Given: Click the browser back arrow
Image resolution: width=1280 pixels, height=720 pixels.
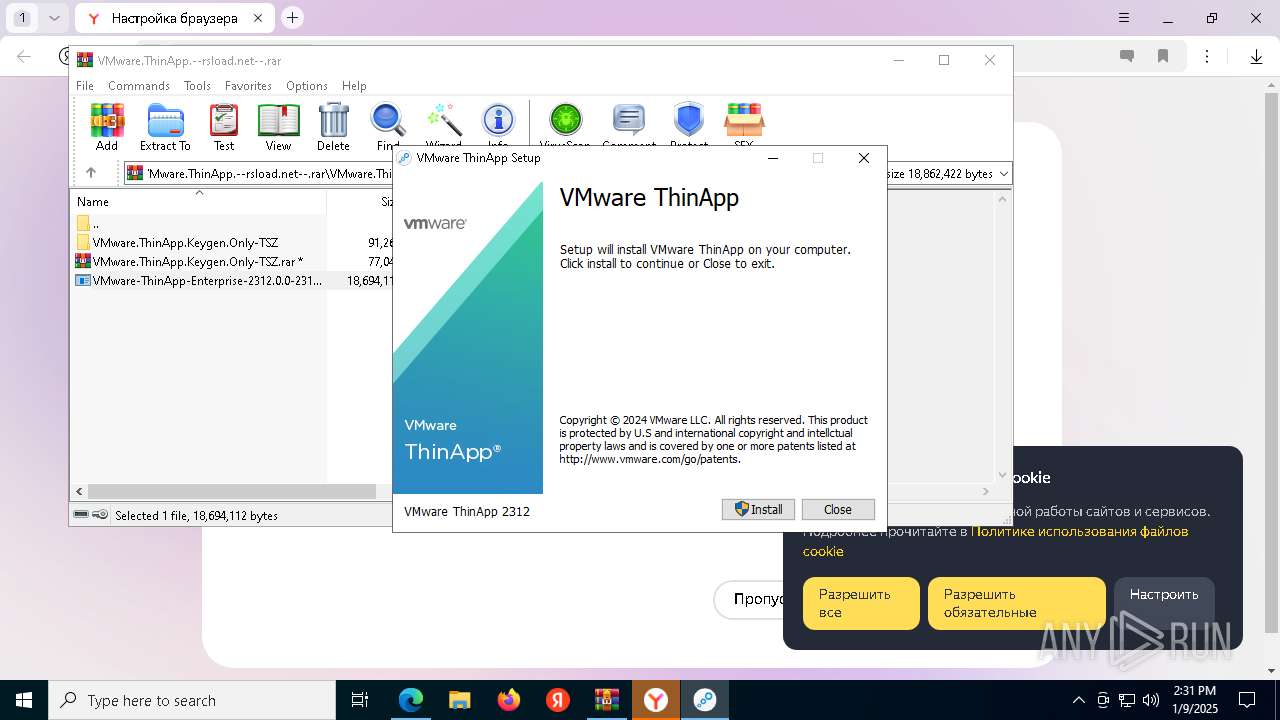Looking at the screenshot, I should coord(24,57).
